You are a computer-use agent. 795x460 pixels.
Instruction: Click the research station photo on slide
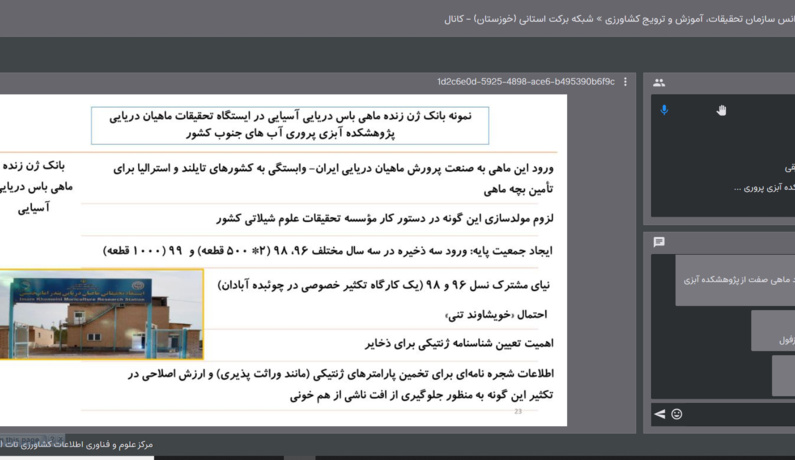[x=101, y=314]
